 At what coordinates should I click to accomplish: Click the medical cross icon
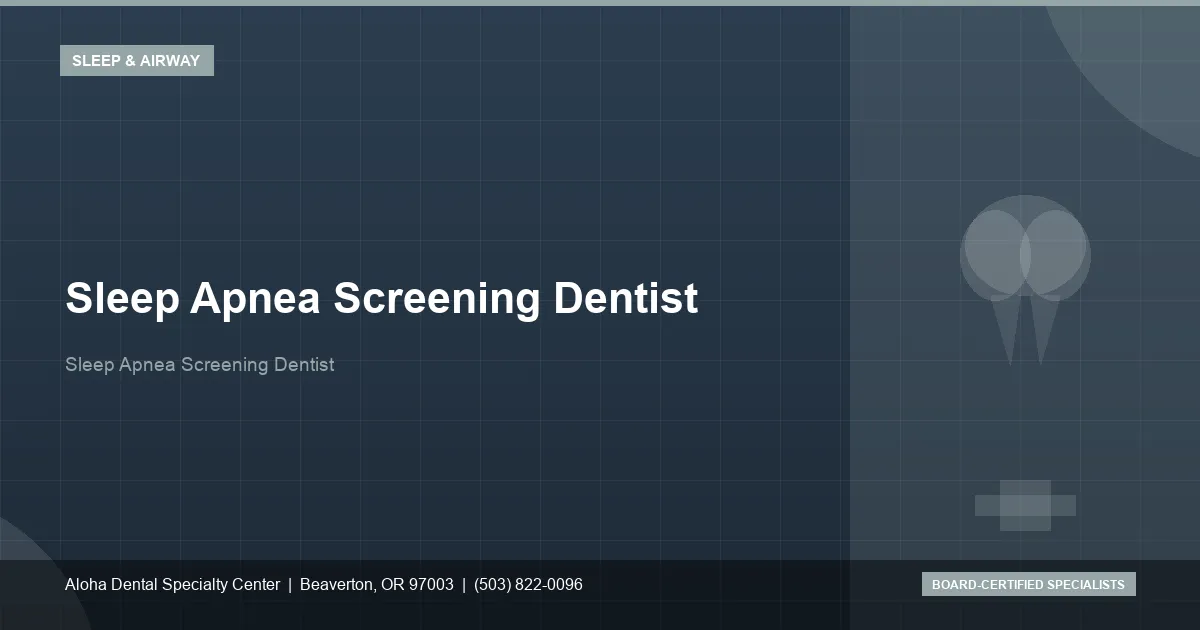click(x=1025, y=505)
